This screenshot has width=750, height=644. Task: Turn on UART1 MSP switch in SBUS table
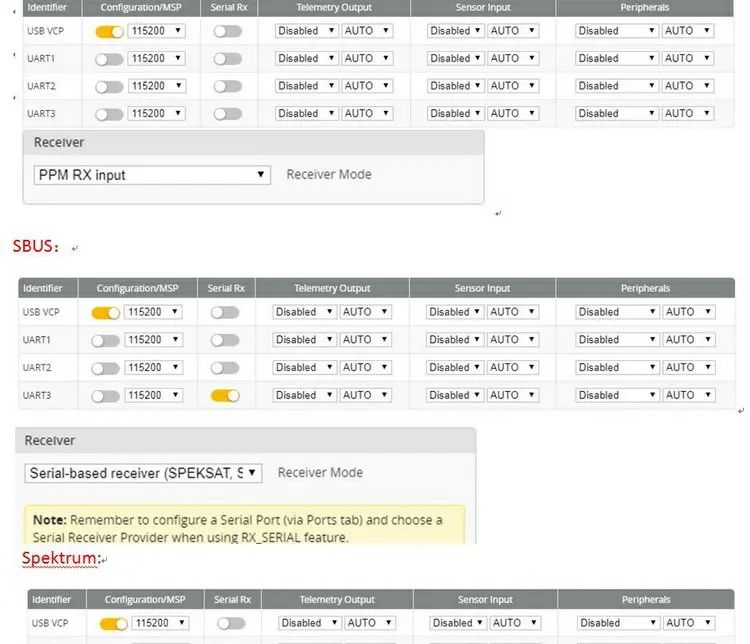pyautogui.click(x=105, y=341)
